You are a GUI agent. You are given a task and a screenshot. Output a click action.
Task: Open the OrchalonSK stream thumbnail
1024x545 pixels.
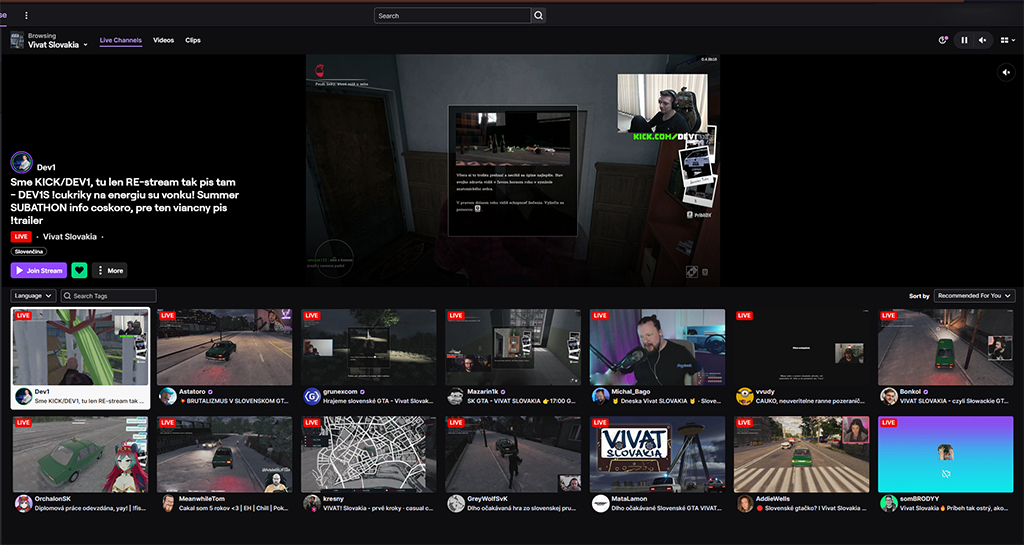point(80,454)
